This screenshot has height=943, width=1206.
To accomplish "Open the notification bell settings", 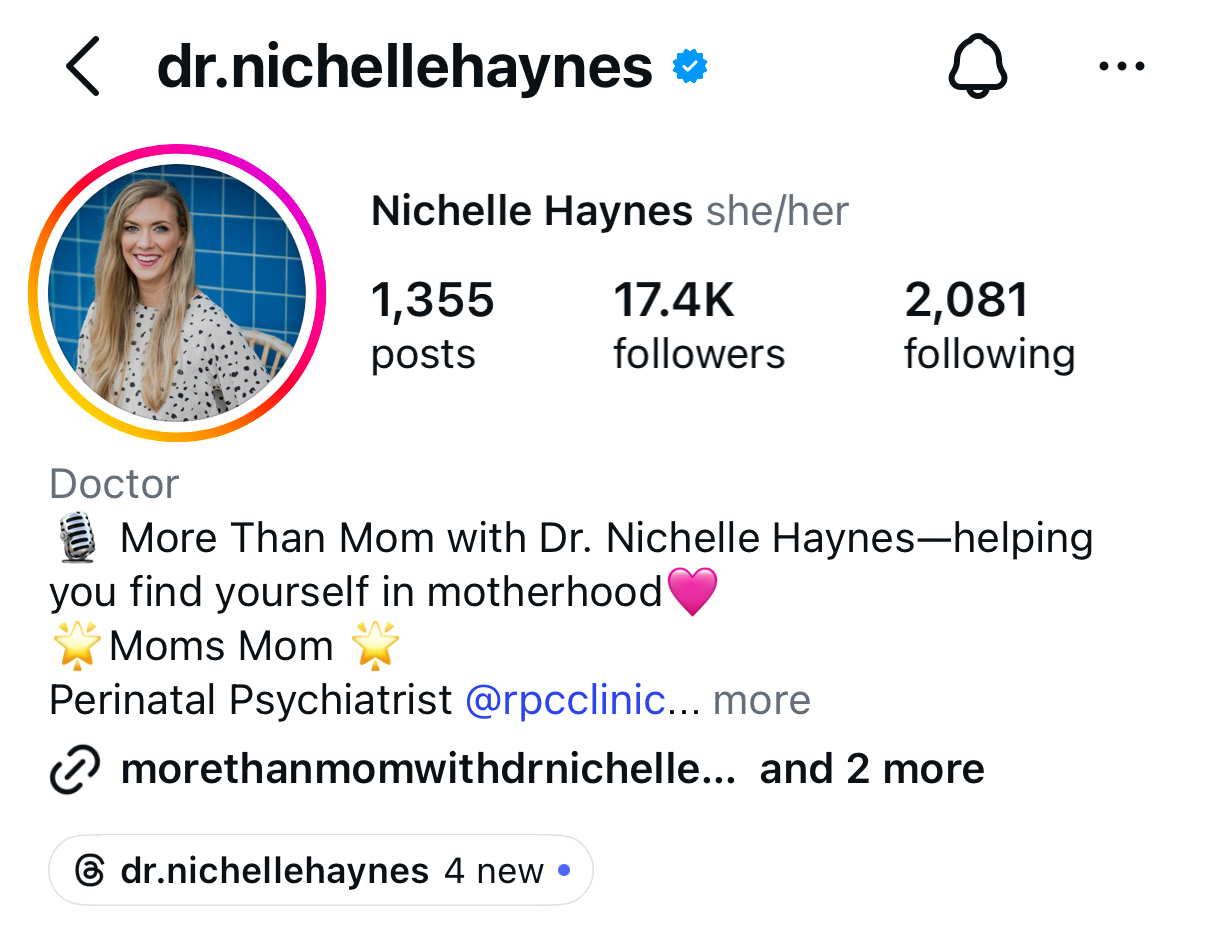I will (x=976, y=68).
